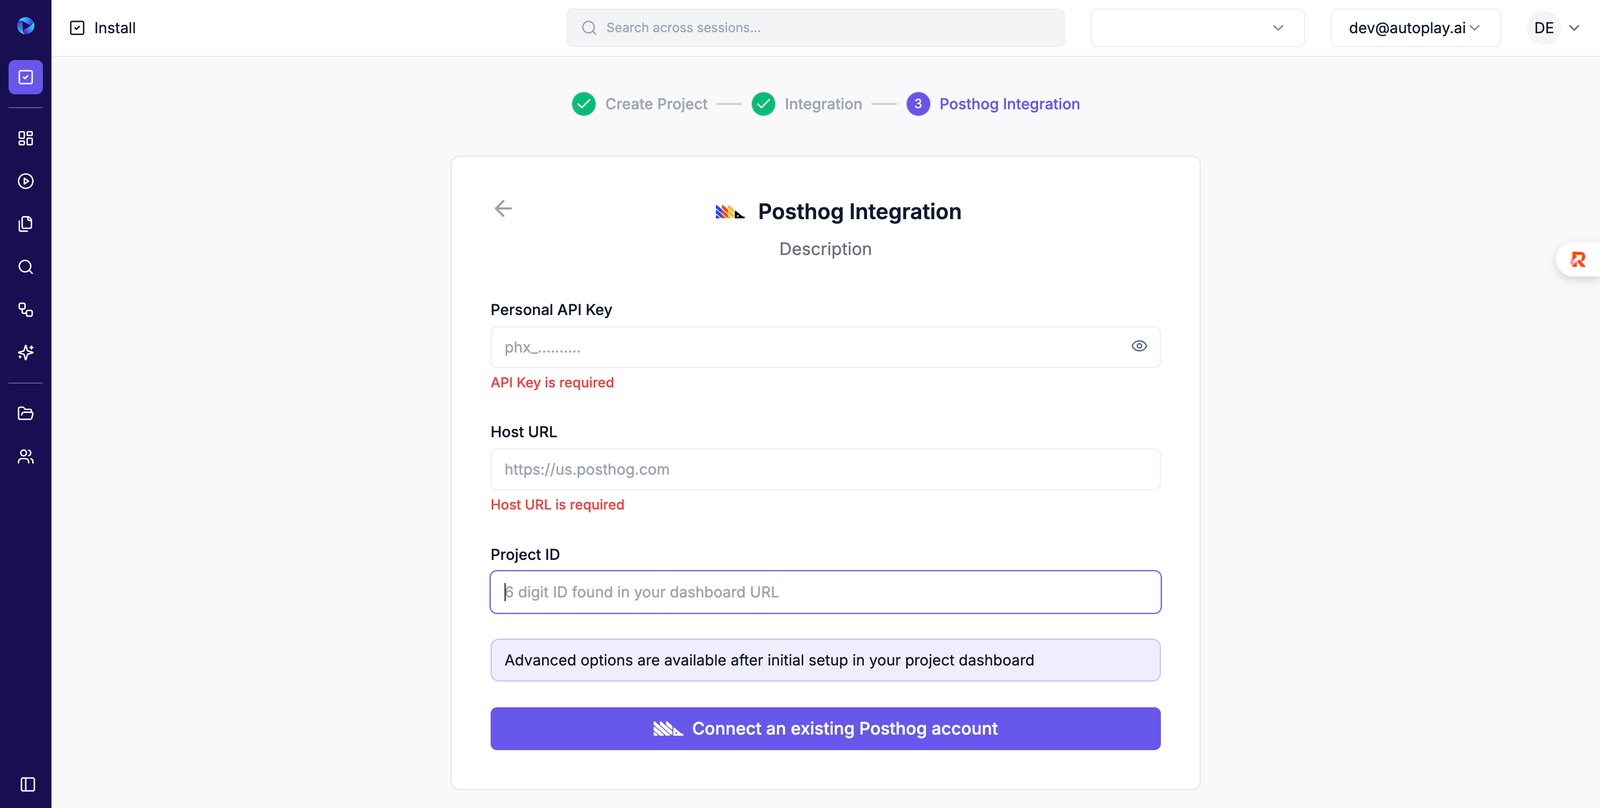Image resolution: width=1600 pixels, height=808 pixels.
Task: Click the search icon in sidebar
Action: click(26, 267)
